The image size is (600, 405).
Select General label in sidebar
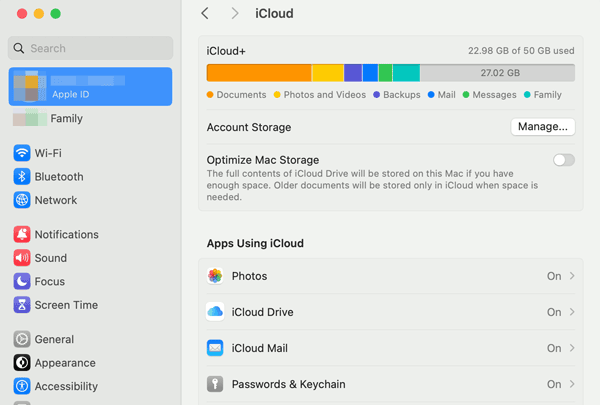54,339
